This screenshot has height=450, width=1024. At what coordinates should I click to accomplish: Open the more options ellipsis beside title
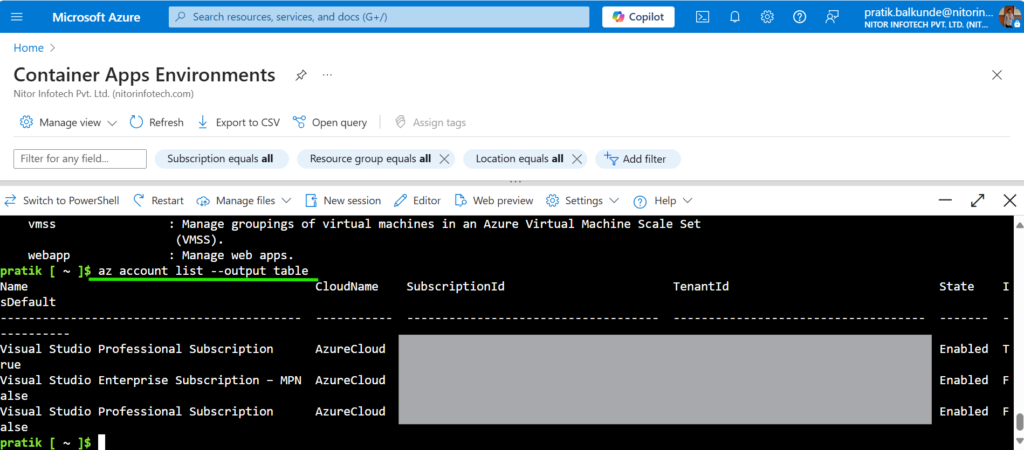(327, 75)
